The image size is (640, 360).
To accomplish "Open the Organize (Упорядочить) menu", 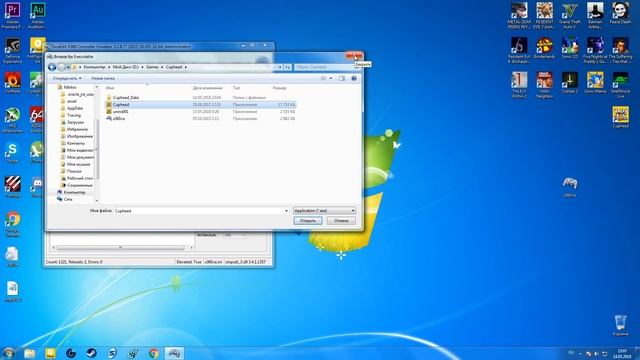I will (x=67, y=78).
